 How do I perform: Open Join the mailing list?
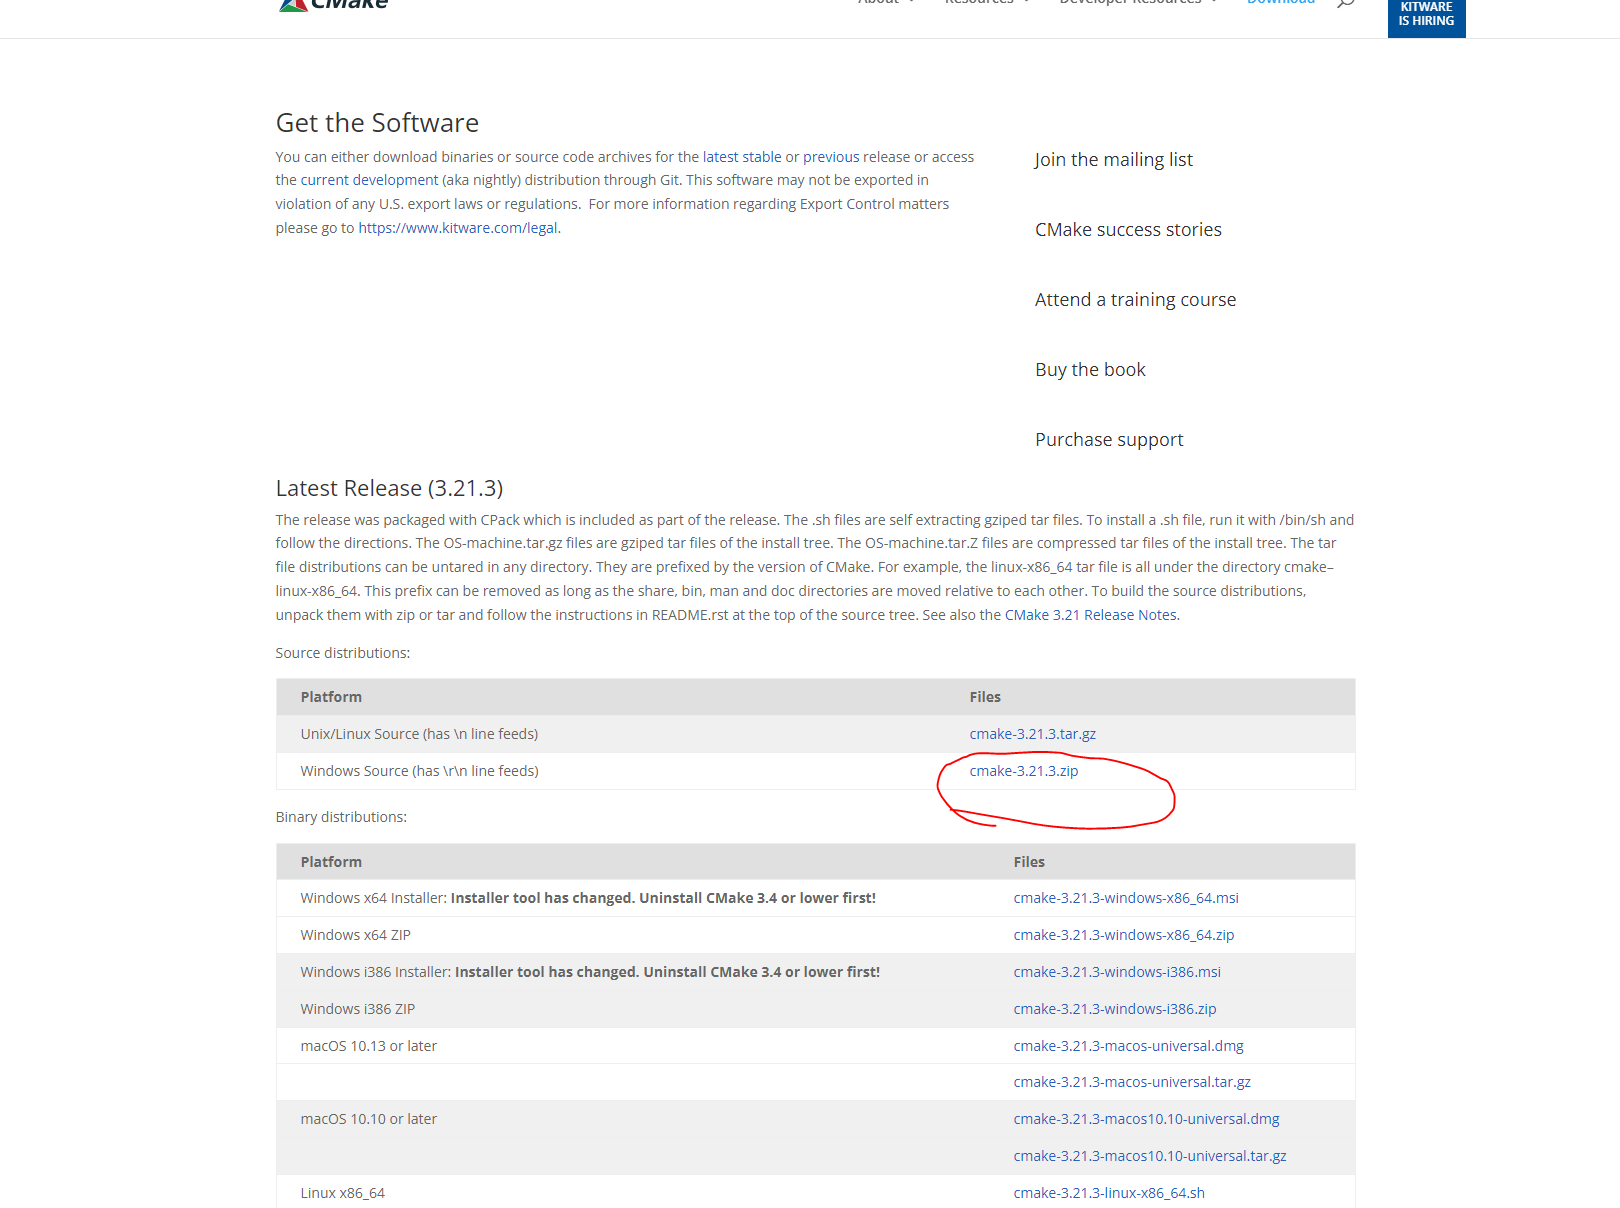[x=1113, y=160]
